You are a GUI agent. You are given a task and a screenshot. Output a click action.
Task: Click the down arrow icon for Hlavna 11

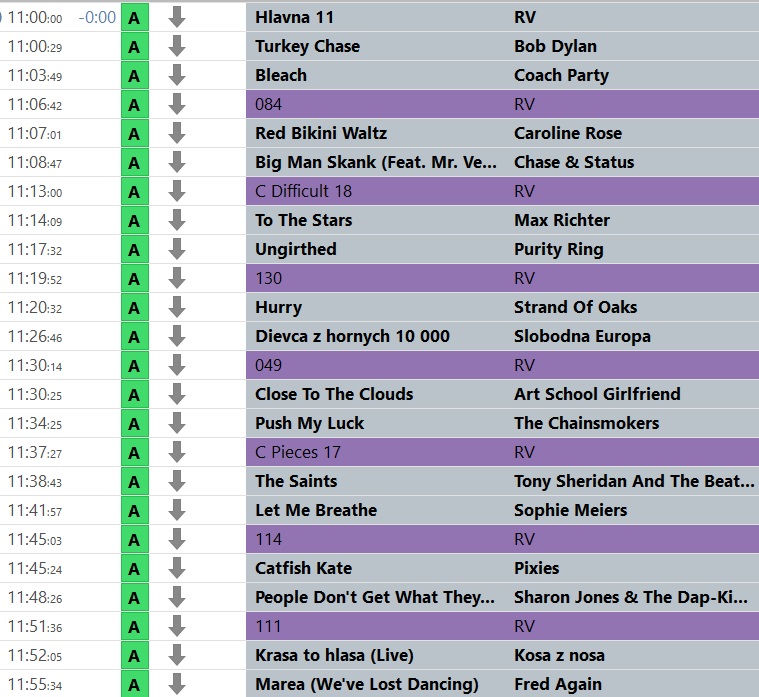coord(177,17)
